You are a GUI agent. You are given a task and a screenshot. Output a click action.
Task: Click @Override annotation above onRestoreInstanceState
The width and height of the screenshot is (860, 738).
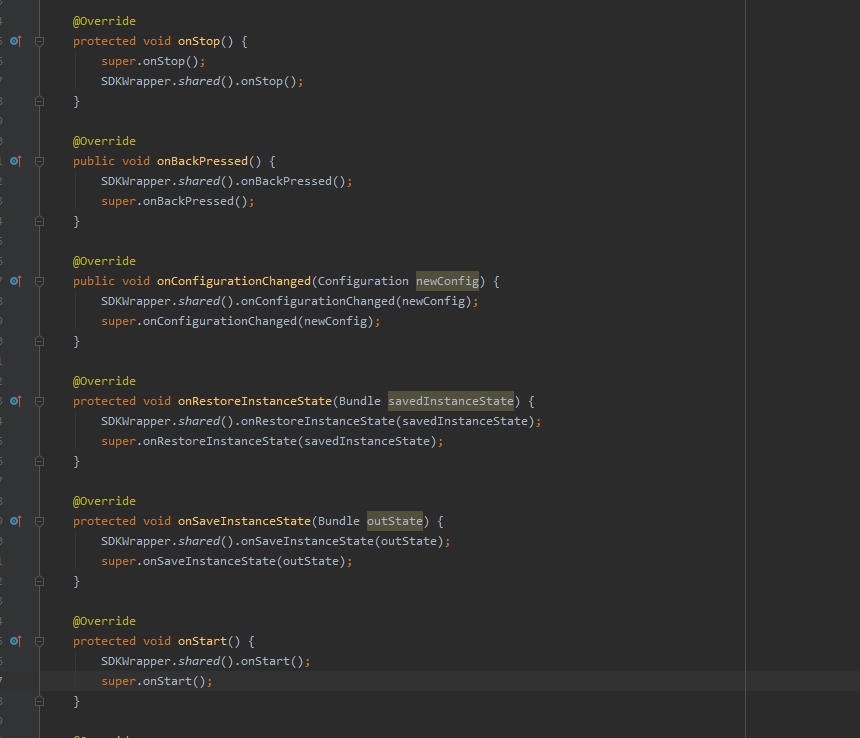104,381
